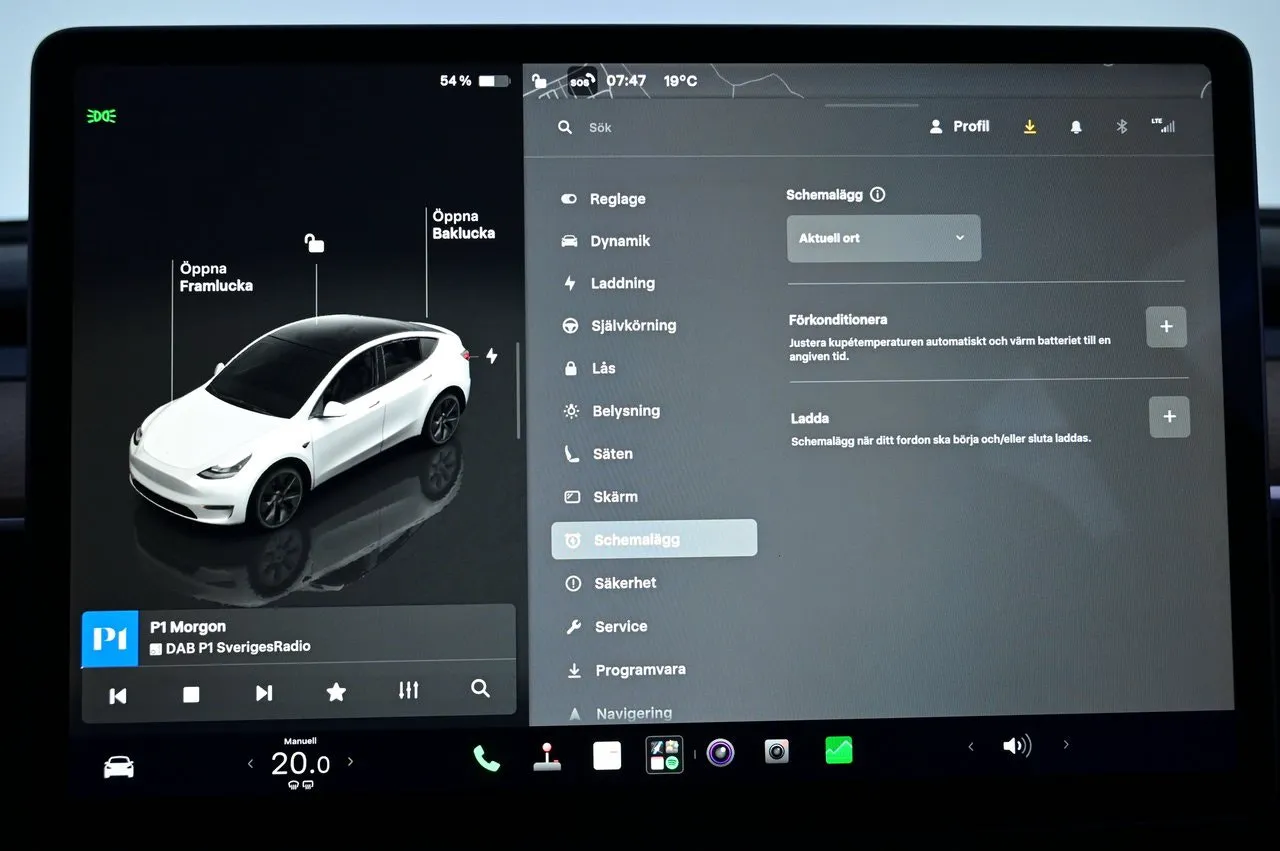The image size is (1280, 851).
Task: Open the Profil driver profile menu
Action: pyautogui.click(x=959, y=126)
